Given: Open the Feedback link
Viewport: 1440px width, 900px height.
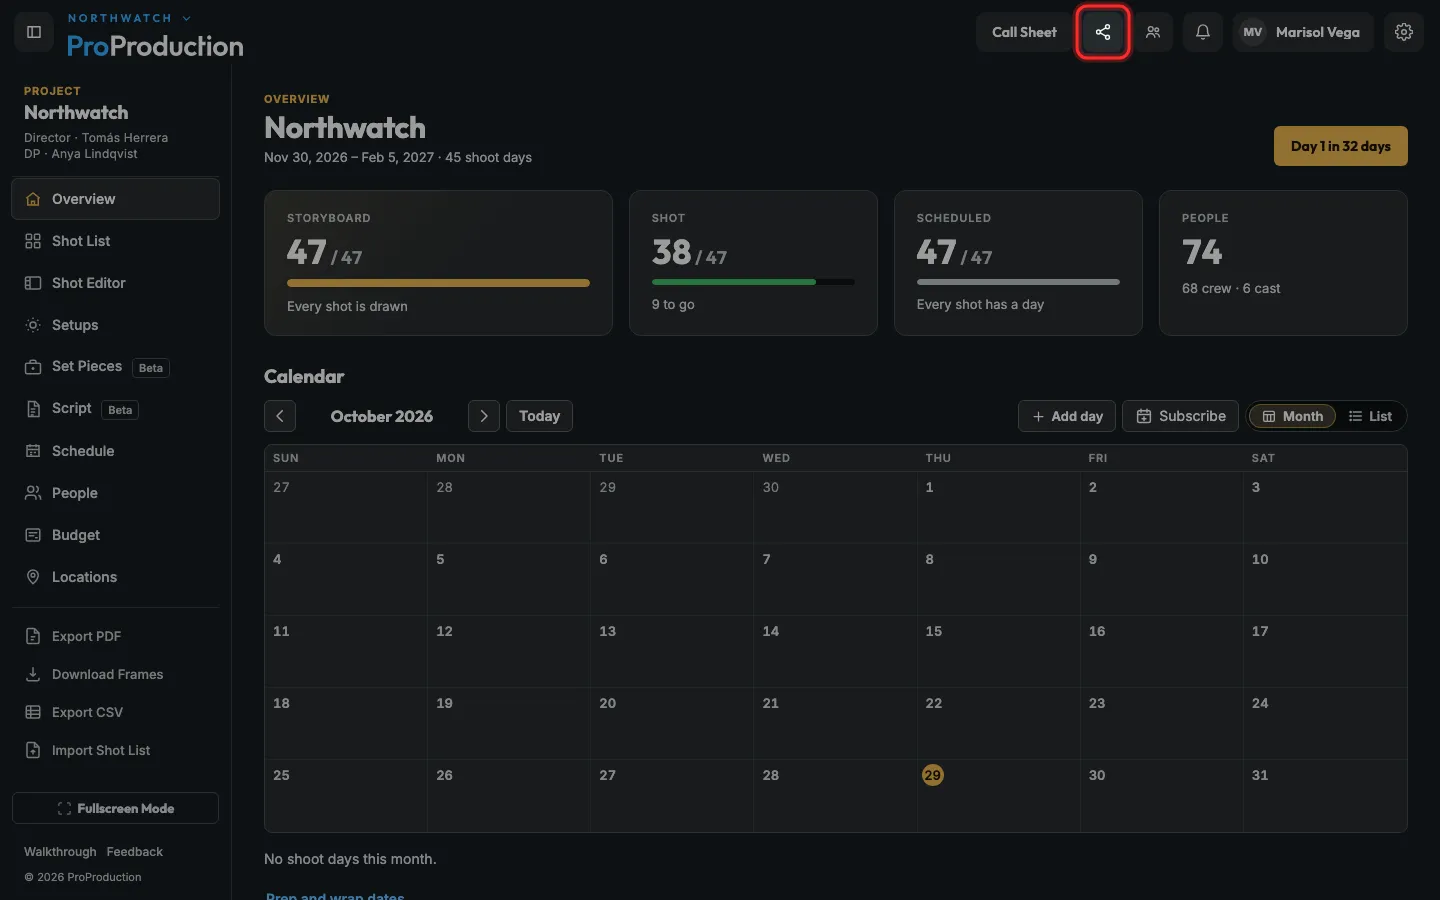Looking at the screenshot, I should [134, 852].
